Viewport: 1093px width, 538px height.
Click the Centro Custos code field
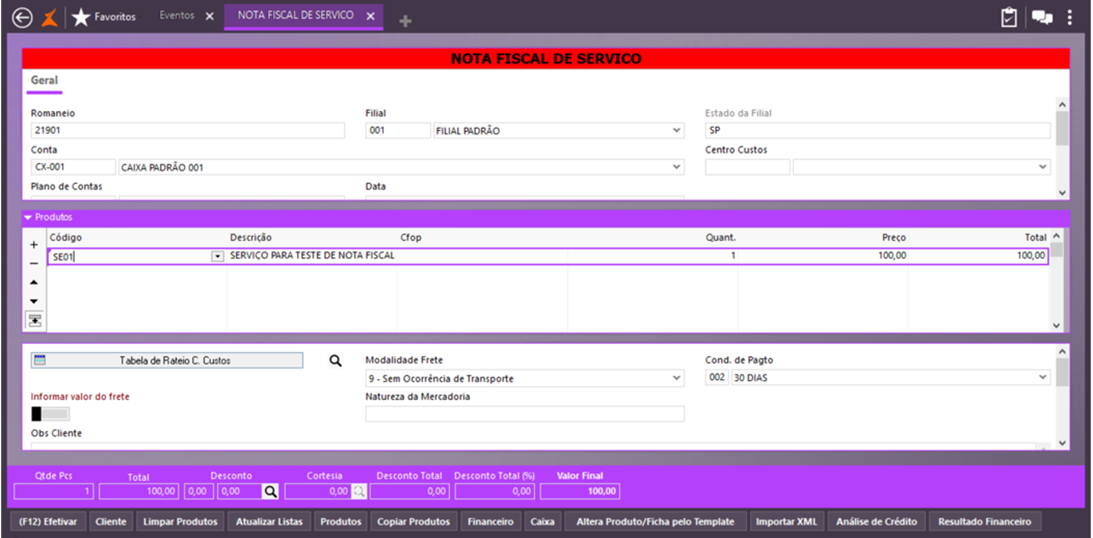pyautogui.click(x=747, y=167)
